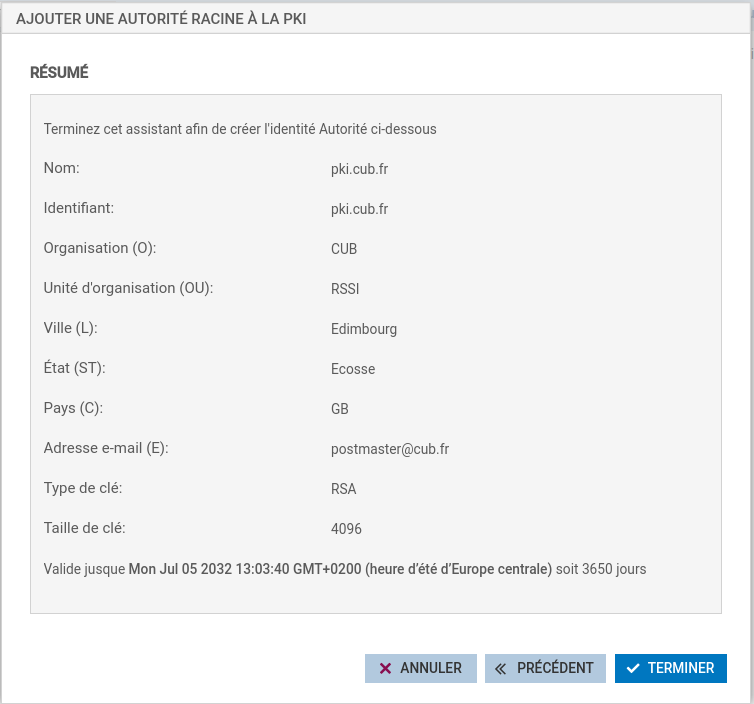Click the key size value 4096
Screen dimensions: 754x704
click(x=346, y=529)
